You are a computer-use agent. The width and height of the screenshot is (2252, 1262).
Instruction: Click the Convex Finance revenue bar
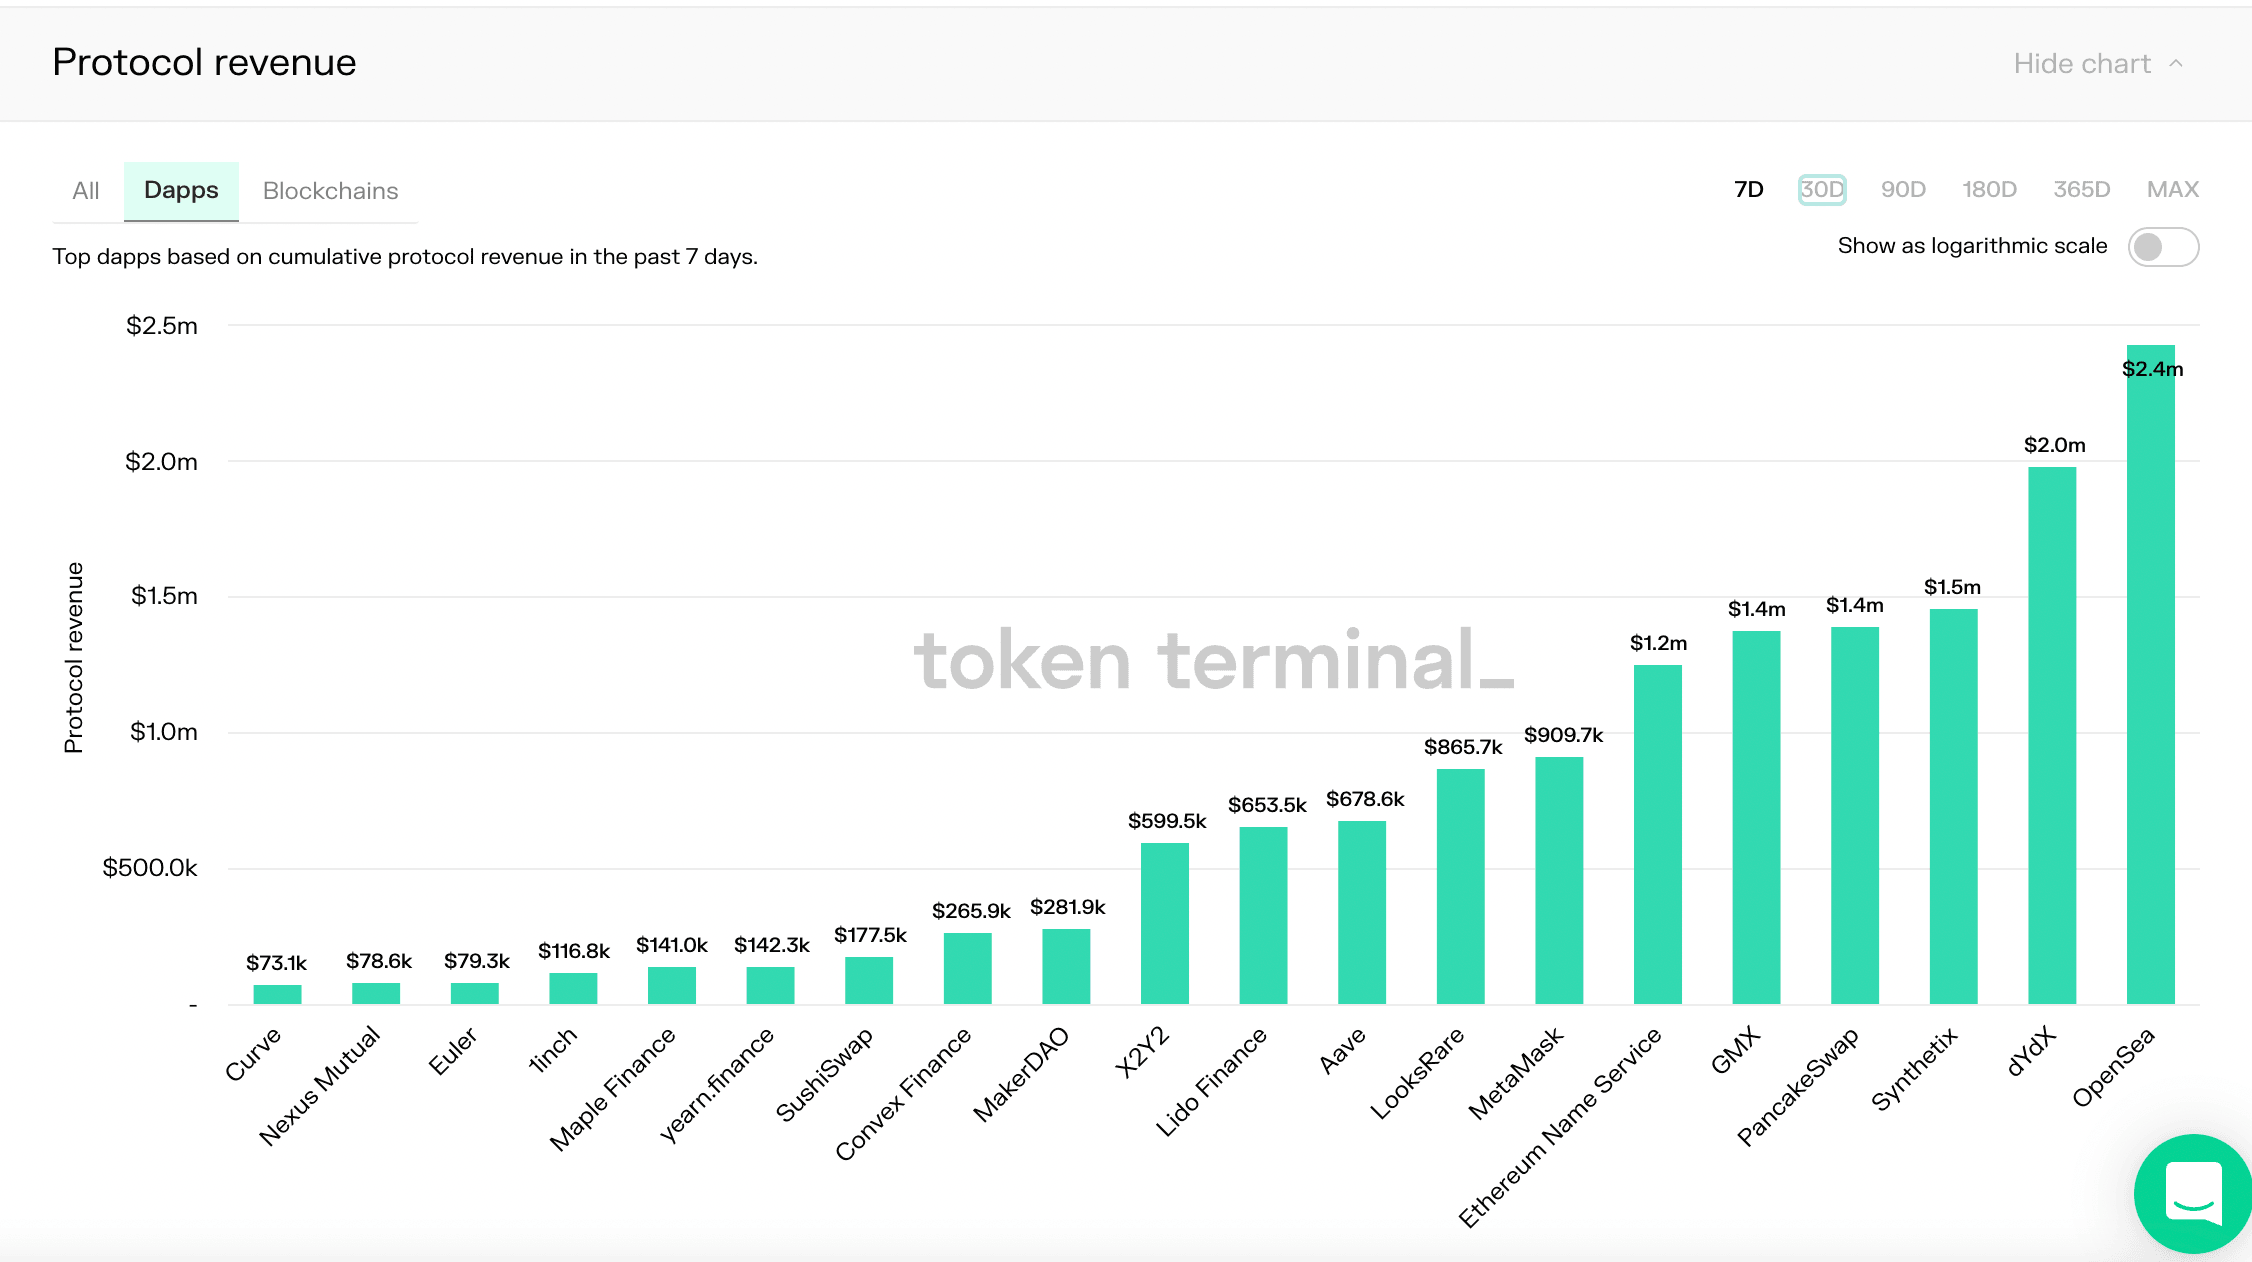[x=968, y=968]
